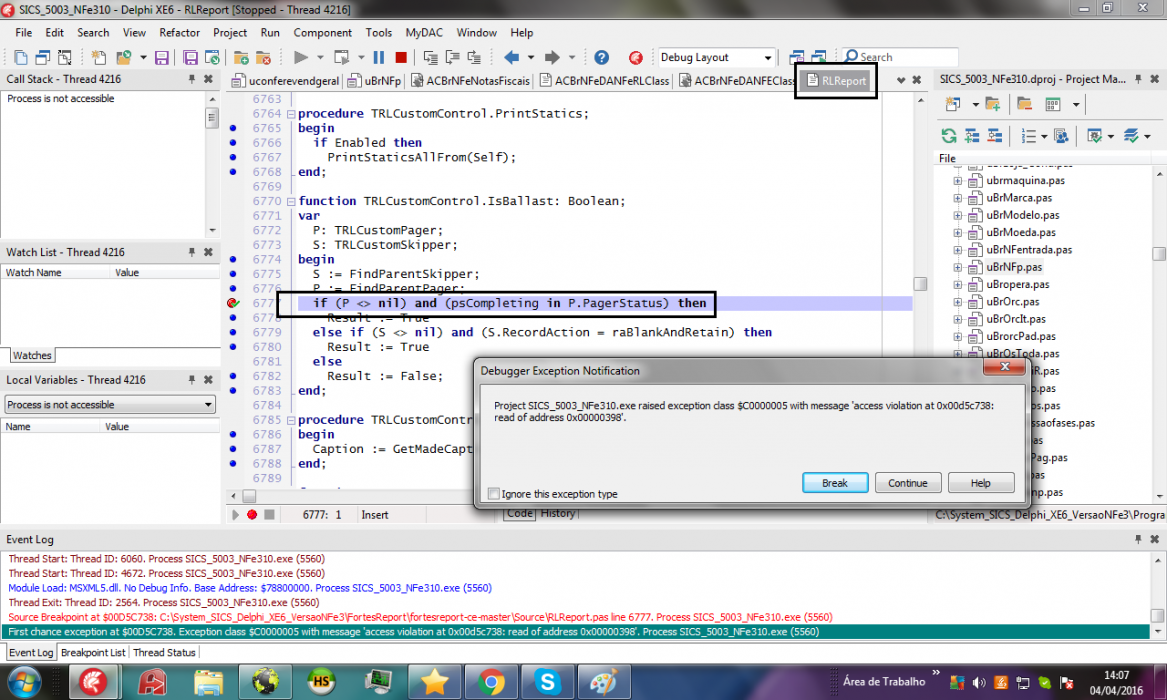
Task: Switch to the ACBrNFeNotasFiscais editor tab
Action: pyautogui.click(x=470, y=80)
